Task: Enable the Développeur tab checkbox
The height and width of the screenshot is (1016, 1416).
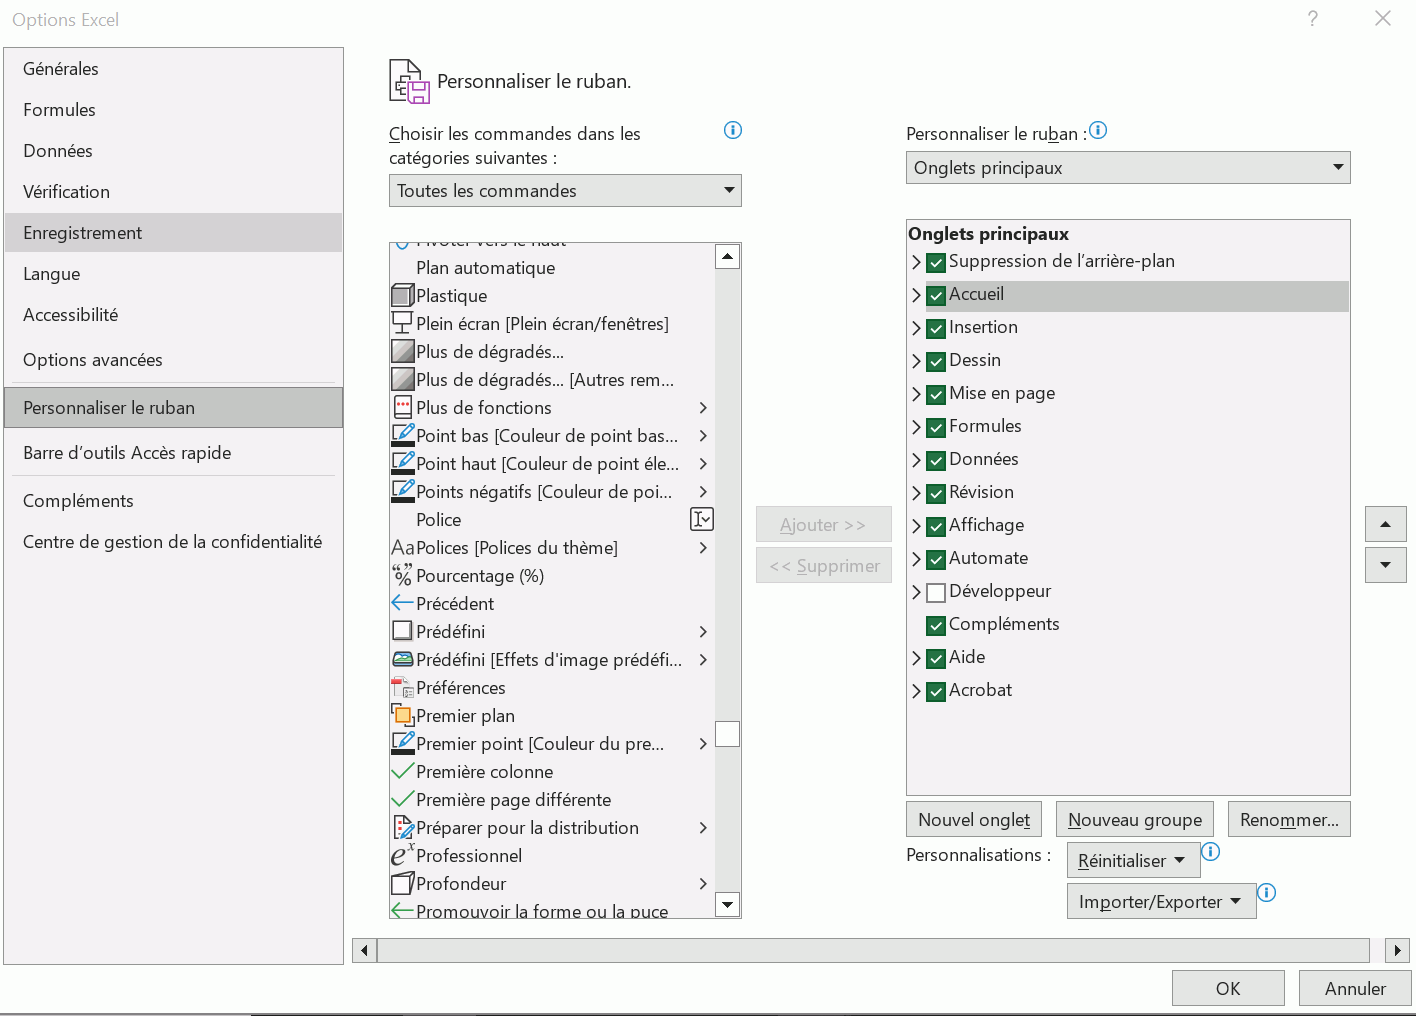Action: pos(936,593)
